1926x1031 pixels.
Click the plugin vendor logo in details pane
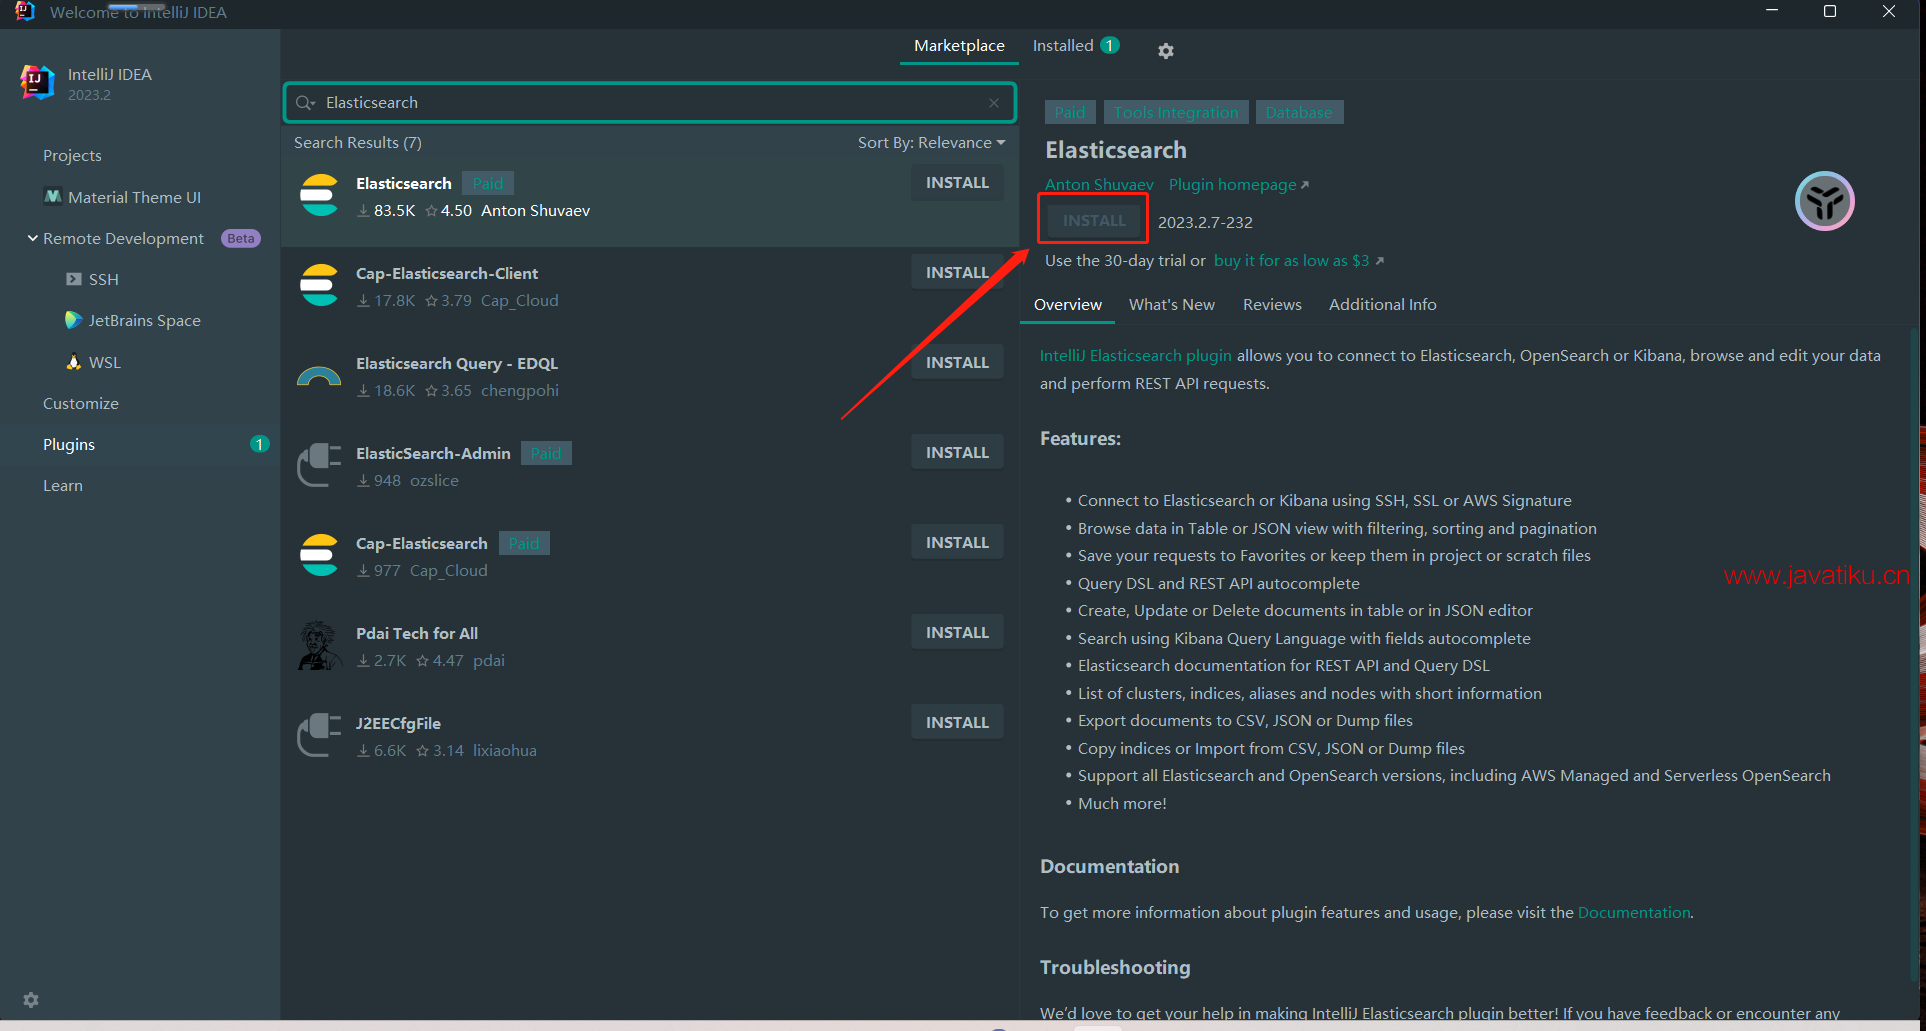1825,201
